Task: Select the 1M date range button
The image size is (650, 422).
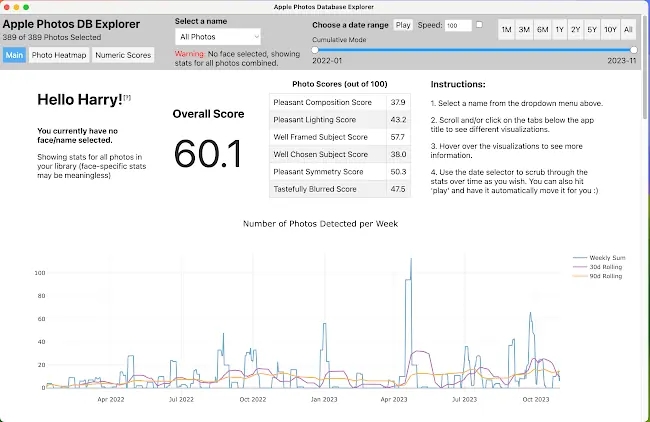Action: [x=506, y=30]
